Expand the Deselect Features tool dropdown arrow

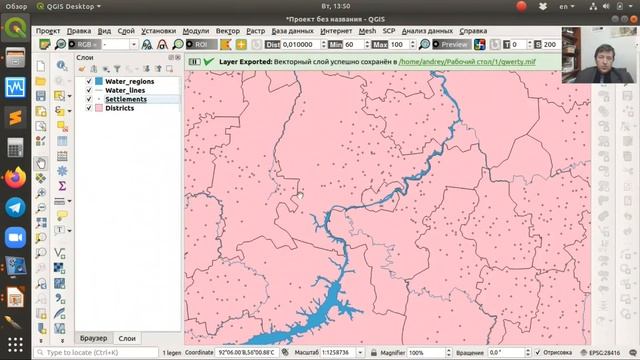[69, 111]
